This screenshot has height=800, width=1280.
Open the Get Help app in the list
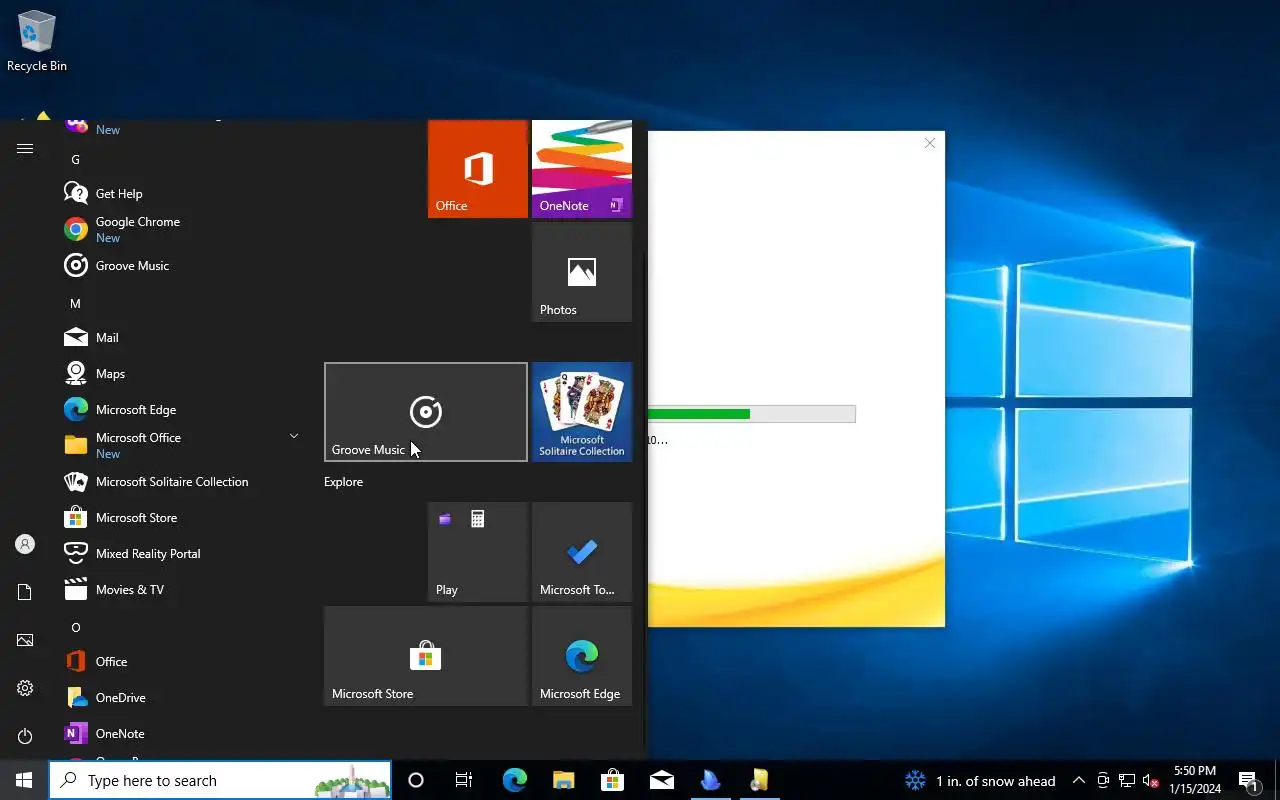click(180, 194)
